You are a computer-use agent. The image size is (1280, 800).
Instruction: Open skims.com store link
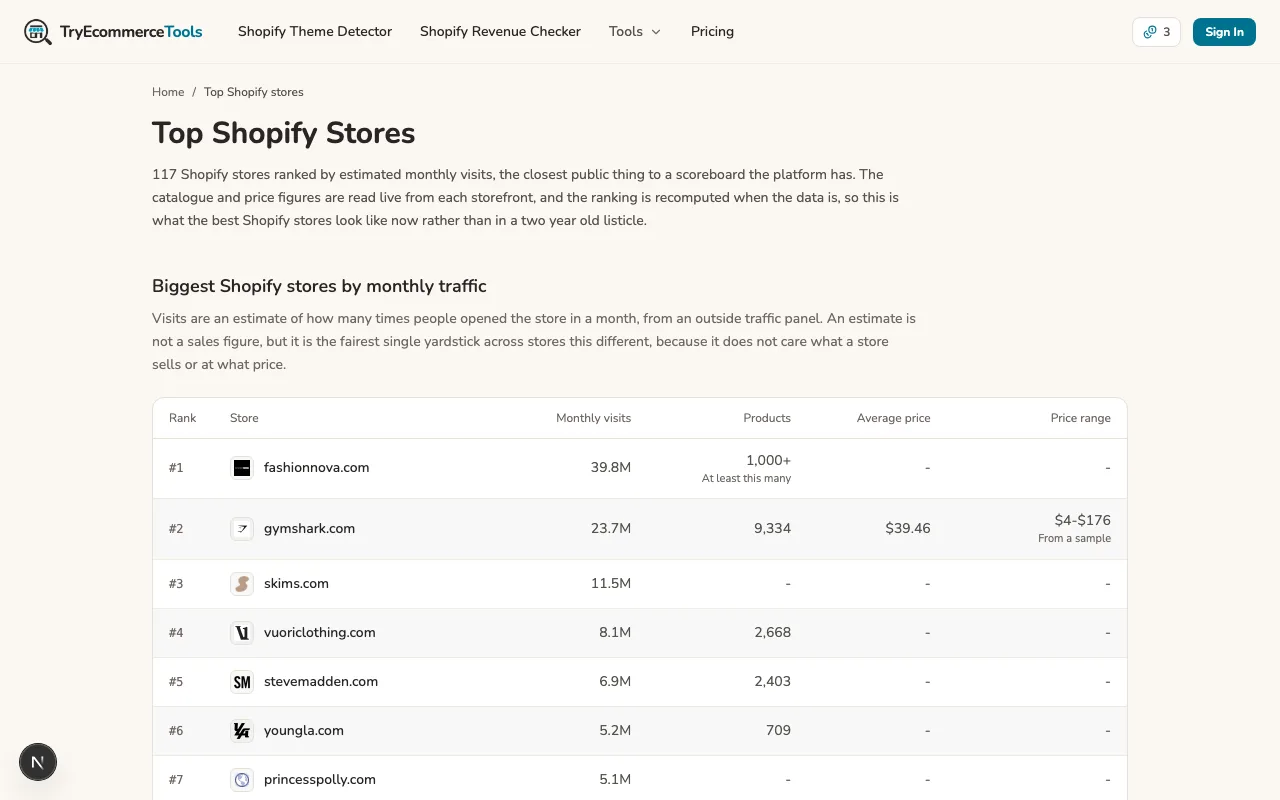click(296, 584)
